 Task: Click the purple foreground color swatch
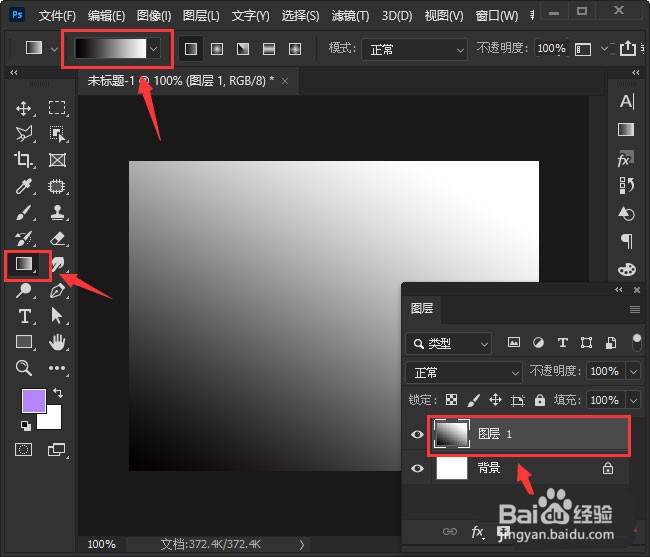tap(34, 401)
